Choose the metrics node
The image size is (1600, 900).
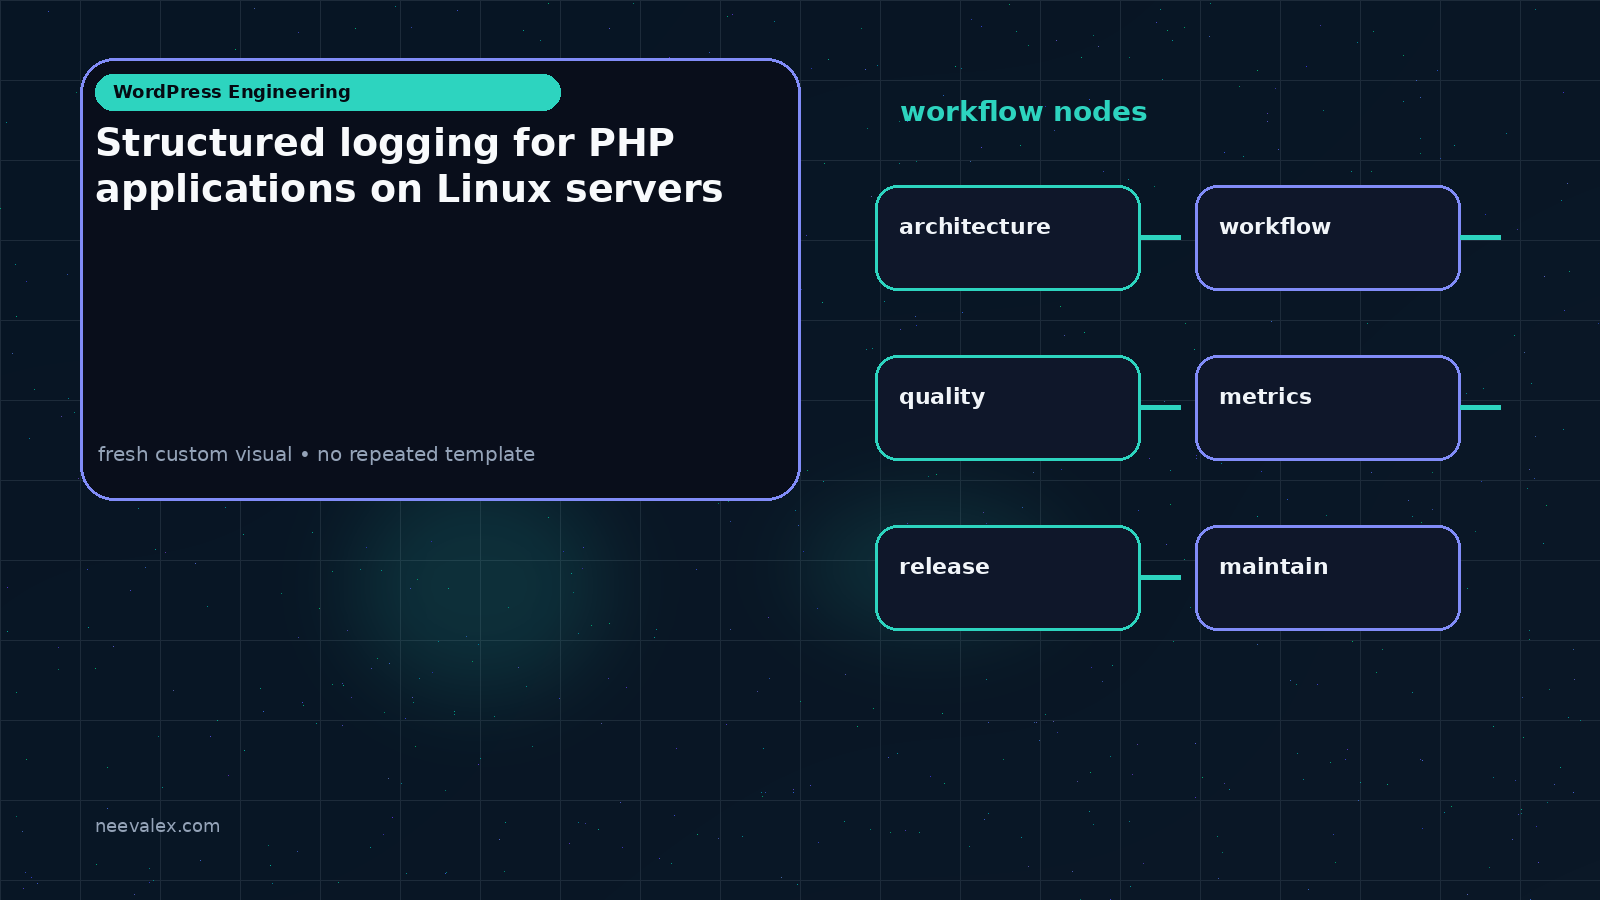pos(1328,408)
